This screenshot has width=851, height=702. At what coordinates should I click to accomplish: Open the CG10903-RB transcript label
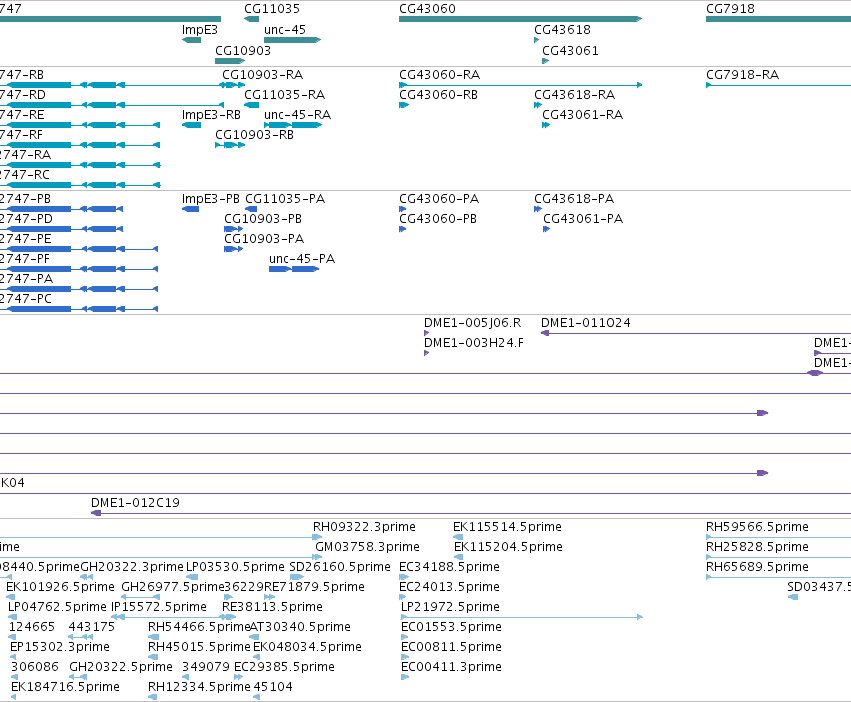pyautogui.click(x=254, y=135)
